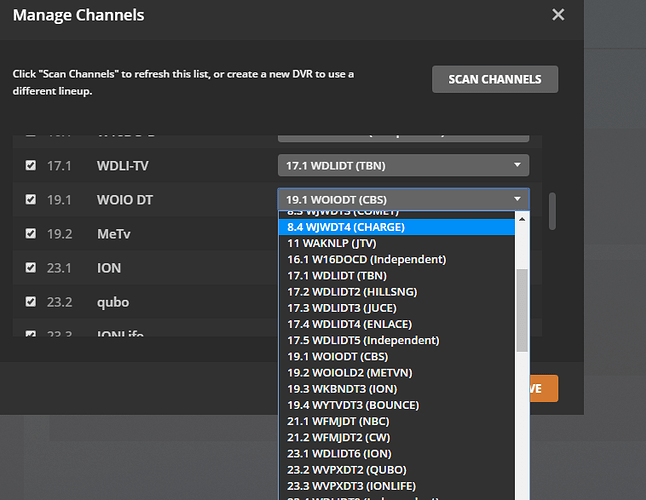Uncheck the 17.1 WDLI-TV channel checkbox
The height and width of the screenshot is (500, 646).
(x=30, y=166)
